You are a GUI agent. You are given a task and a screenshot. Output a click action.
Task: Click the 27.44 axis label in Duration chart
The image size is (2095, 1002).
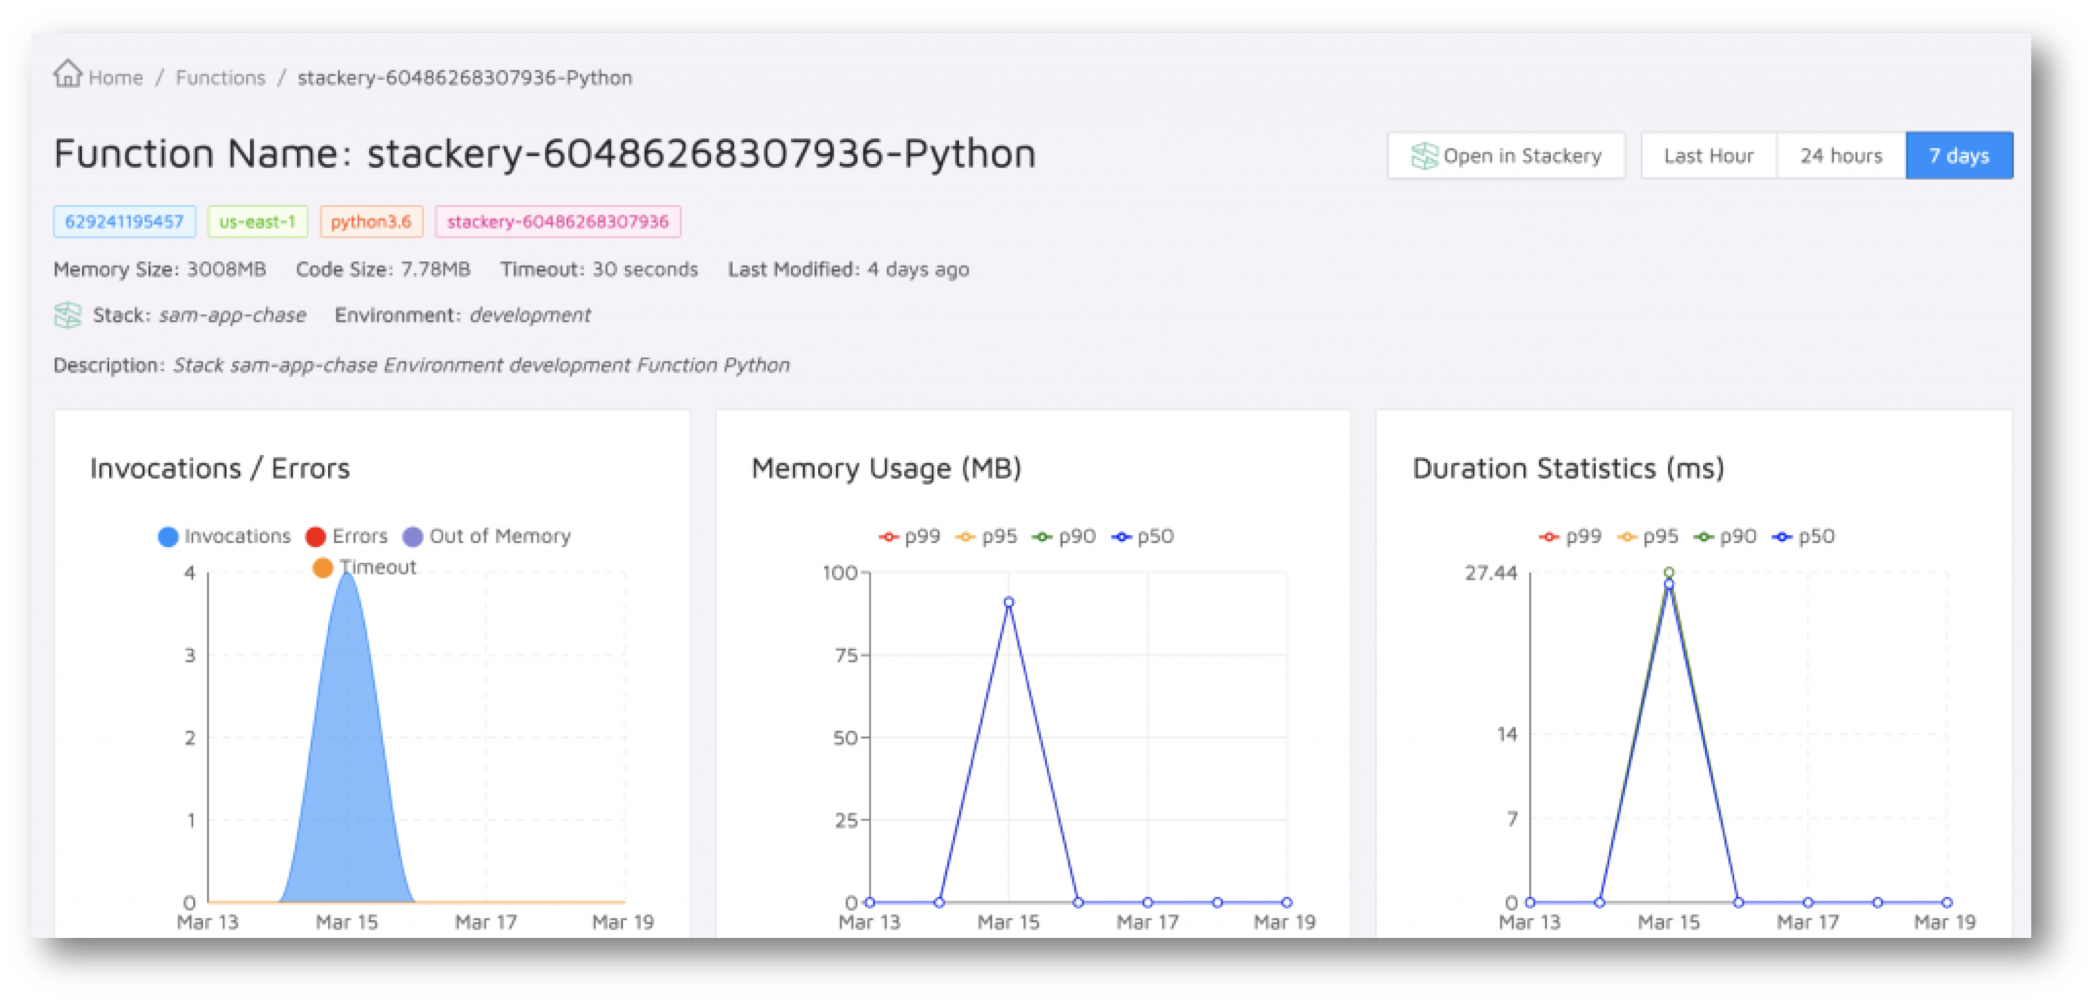point(1490,572)
